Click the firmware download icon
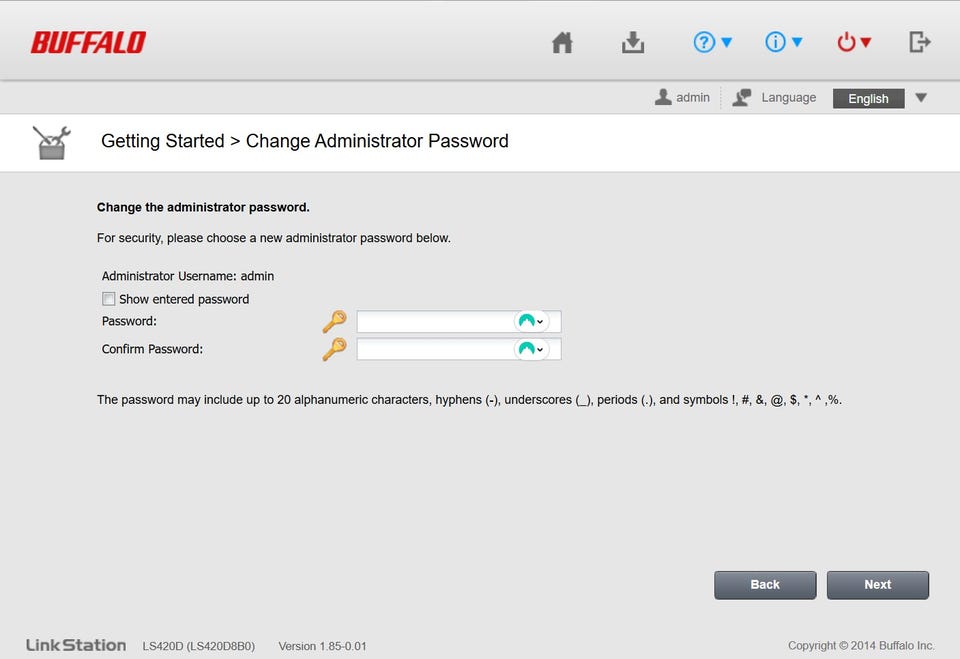Viewport: 960px width, 659px height. click(x=633, y=42)
